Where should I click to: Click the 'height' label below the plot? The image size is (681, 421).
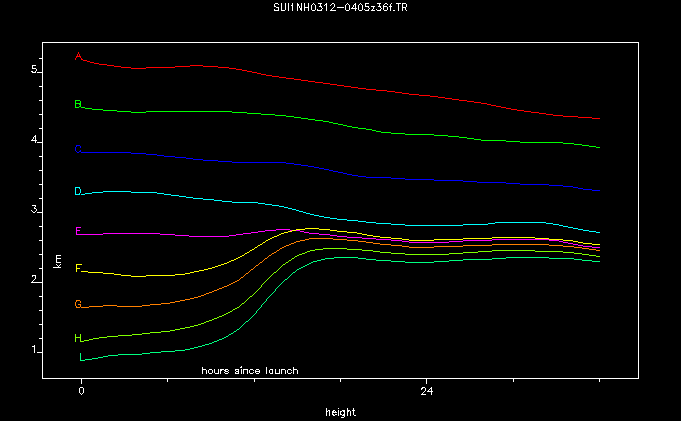[x=340, y=412]
